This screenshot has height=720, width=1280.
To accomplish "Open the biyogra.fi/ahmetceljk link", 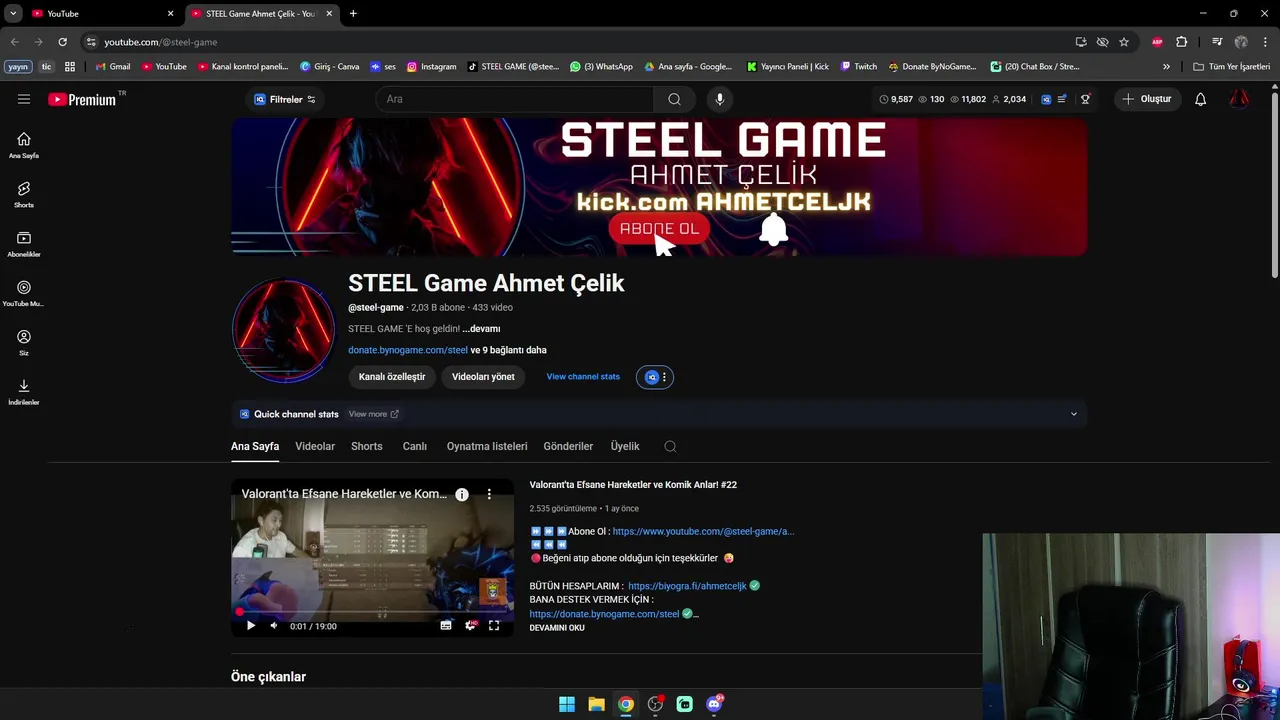I will coord(687,586).
